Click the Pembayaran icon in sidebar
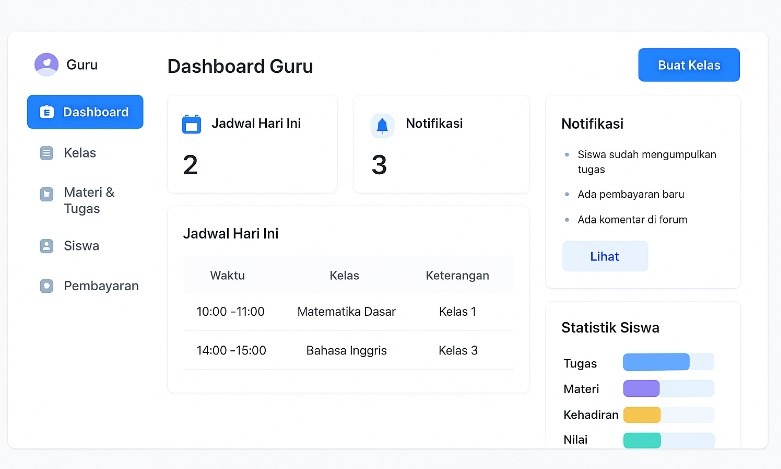This screenshot has width=781, height=469. click(x=46, y=286)
